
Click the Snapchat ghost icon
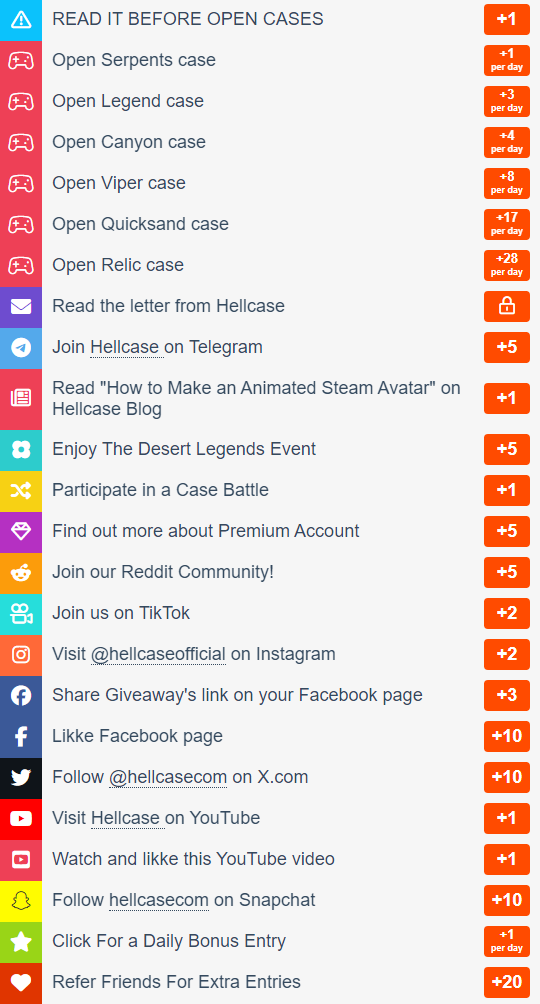point(20,900)
